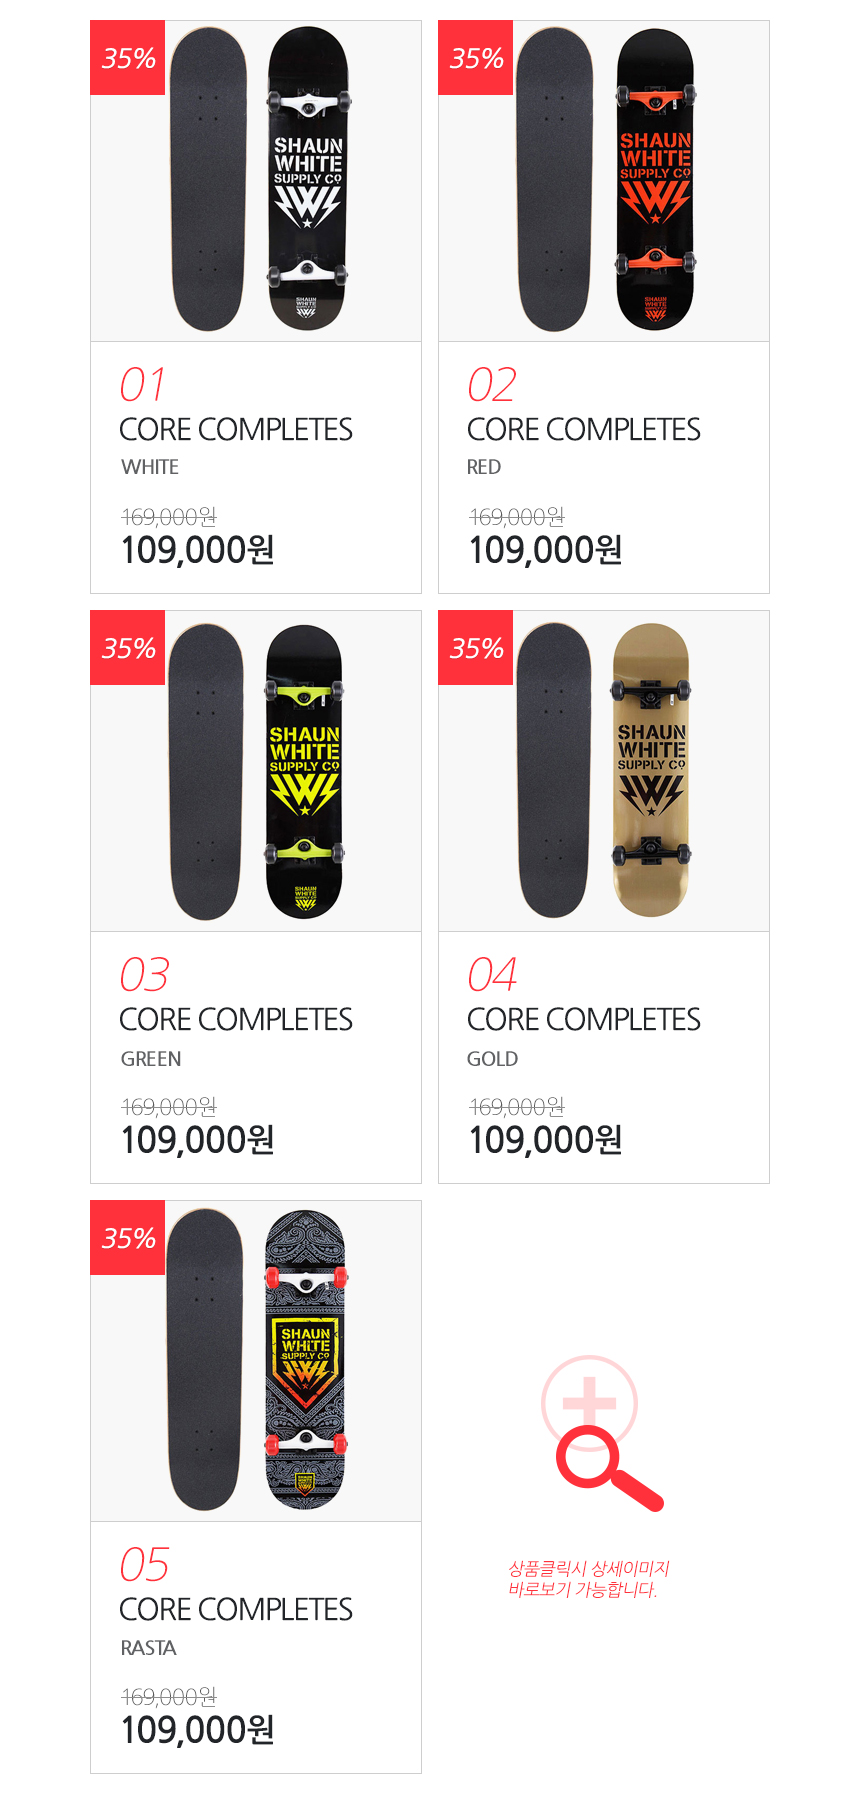This screenshot has height=1800, width=860.
Task: Open the red Shaun White skateboard image
Action: pyautogui.click(x=606, y=180)
